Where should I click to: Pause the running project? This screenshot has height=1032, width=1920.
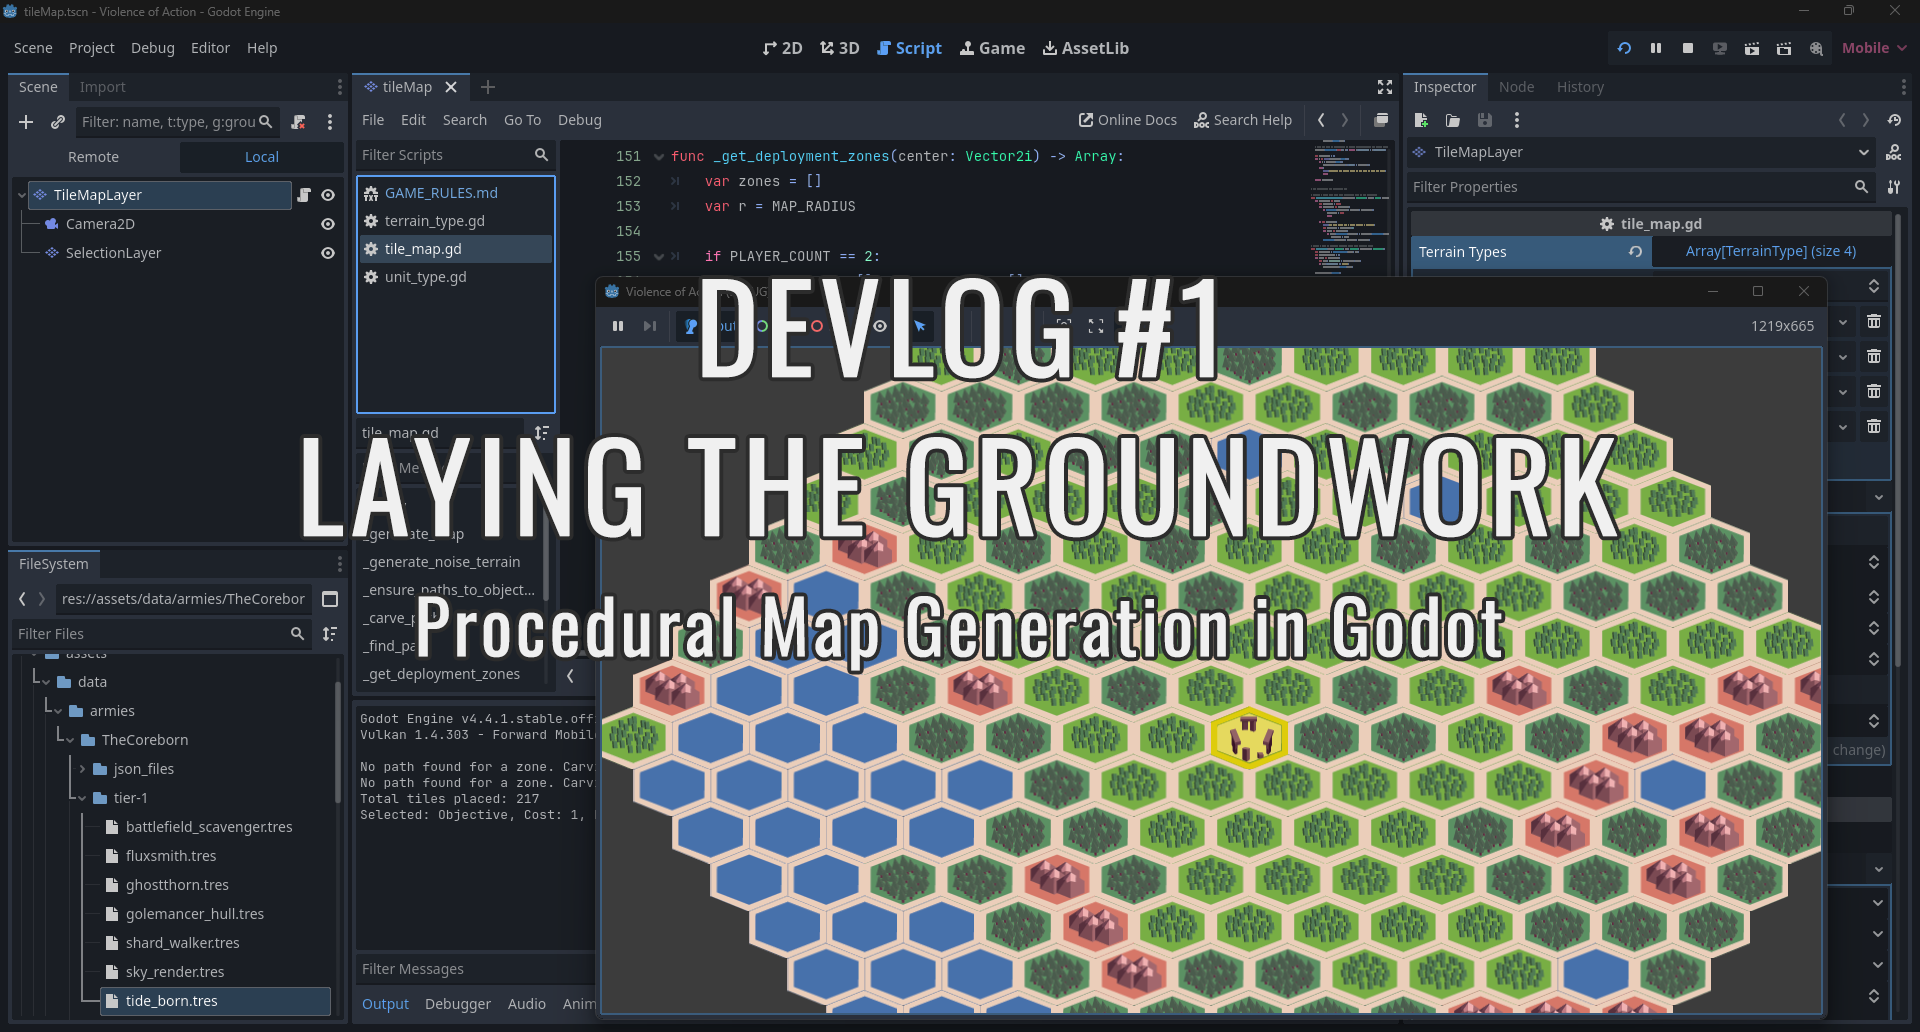(x=1656, y=47)
